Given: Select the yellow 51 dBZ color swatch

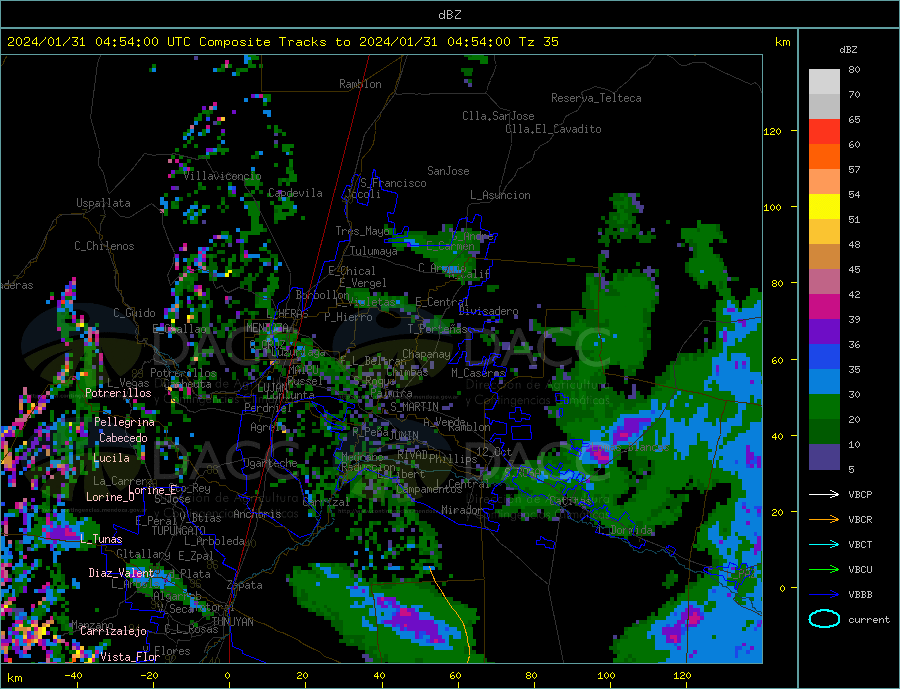Looking at the screenshot, I should pos(824,207).
